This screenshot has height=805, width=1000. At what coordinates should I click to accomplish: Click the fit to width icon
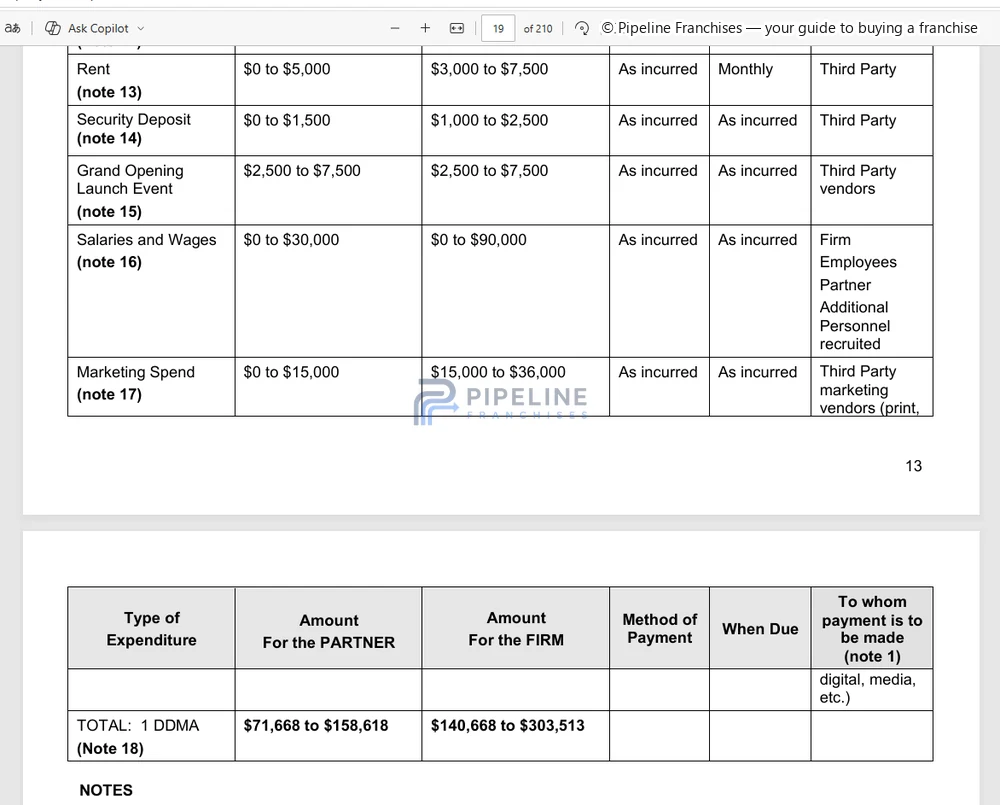point(457,28)
